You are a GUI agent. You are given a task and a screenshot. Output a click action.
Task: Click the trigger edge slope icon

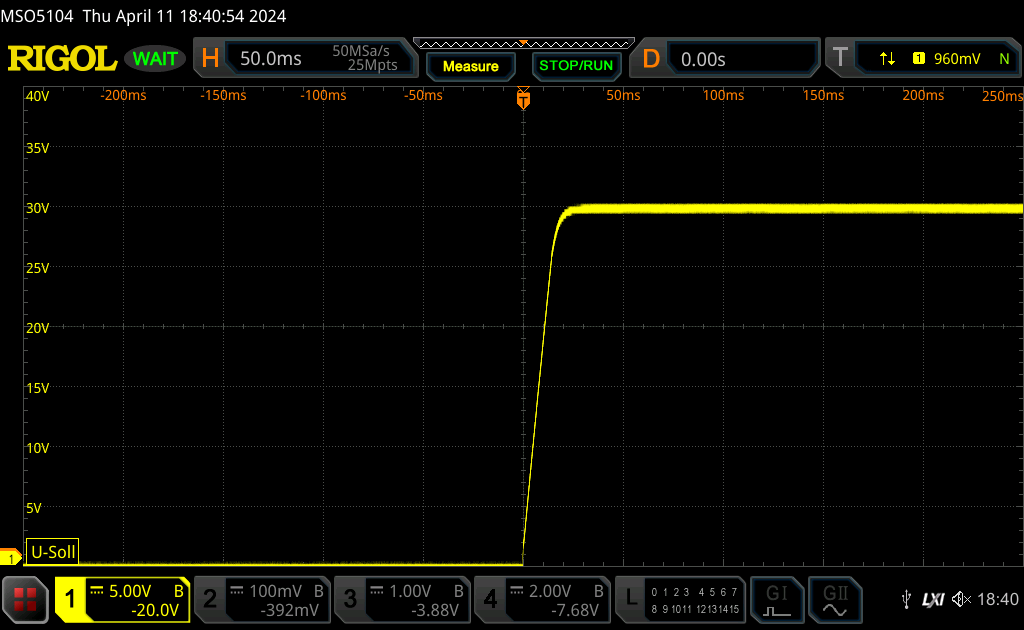point(887,59)
